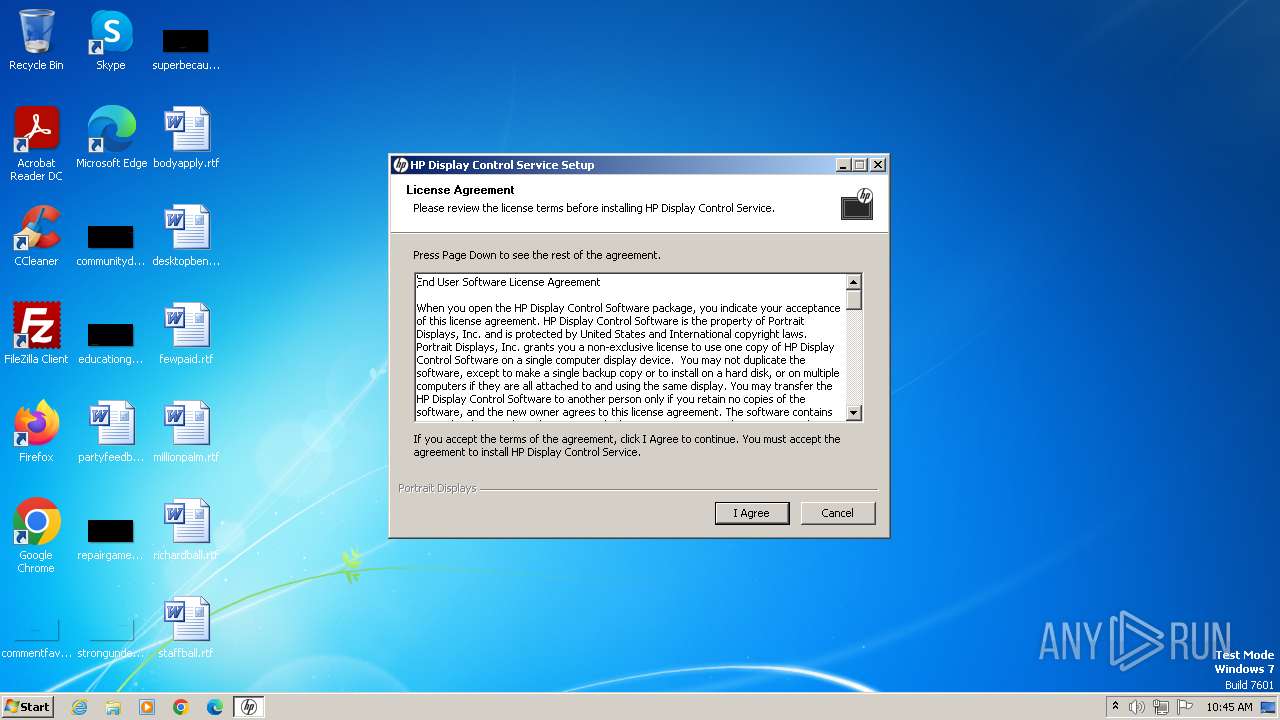Click the network tray icon
This screenshot has width=1280, height=720.
click(1161, 707)
